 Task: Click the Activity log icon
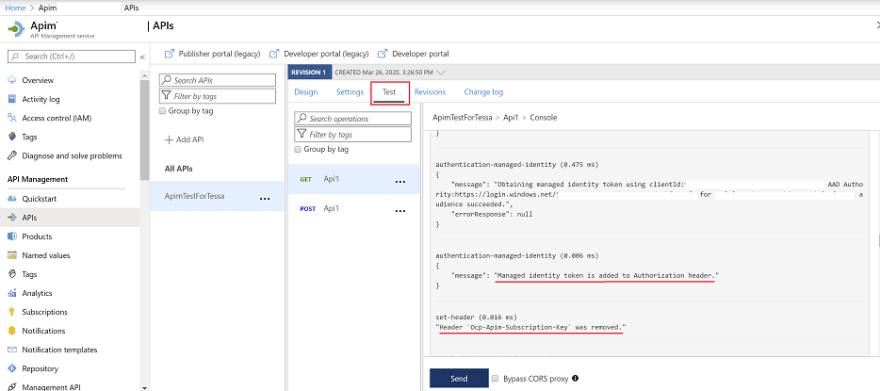12,99
